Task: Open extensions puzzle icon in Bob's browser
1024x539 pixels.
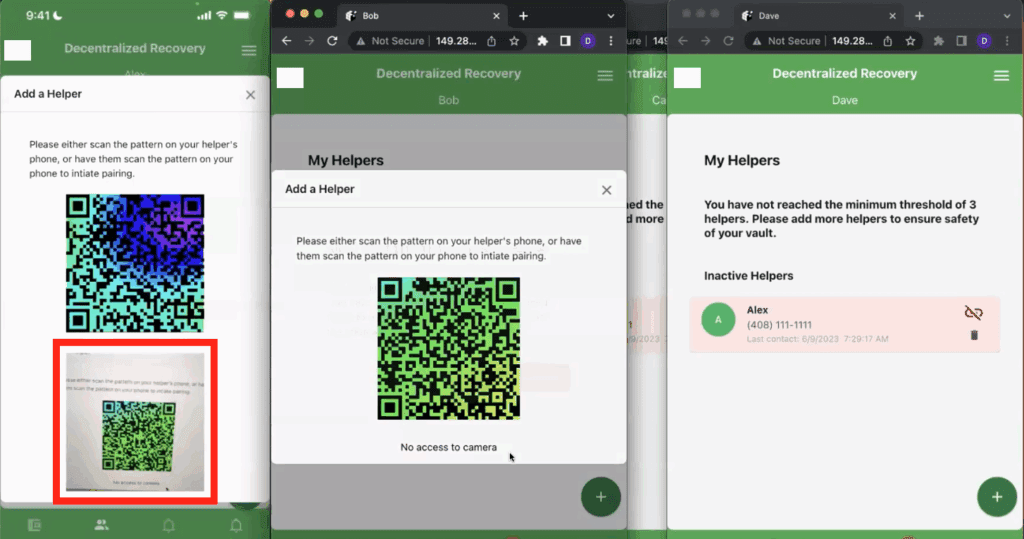Action: pyautogui.click(x=543, y=41)
